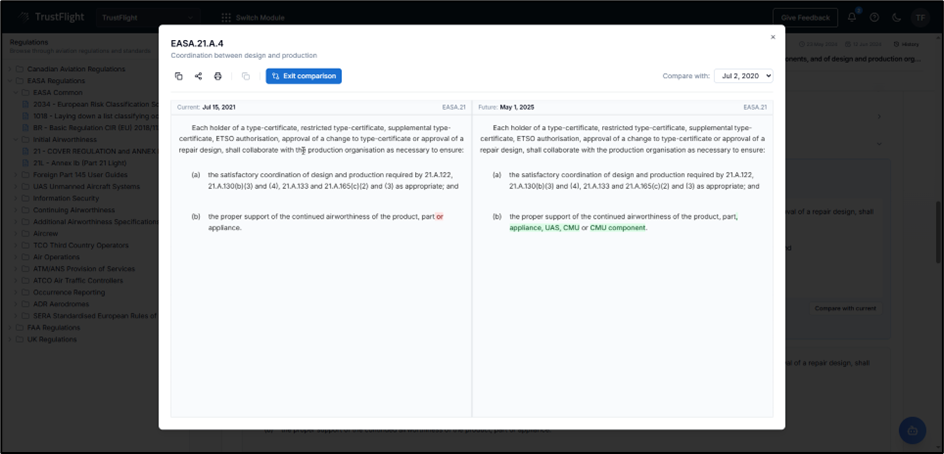Share the EASA.21.A.4 regulation
This screenshot has height=454, width=944.
pyautogui.click(x=198, y=76)
